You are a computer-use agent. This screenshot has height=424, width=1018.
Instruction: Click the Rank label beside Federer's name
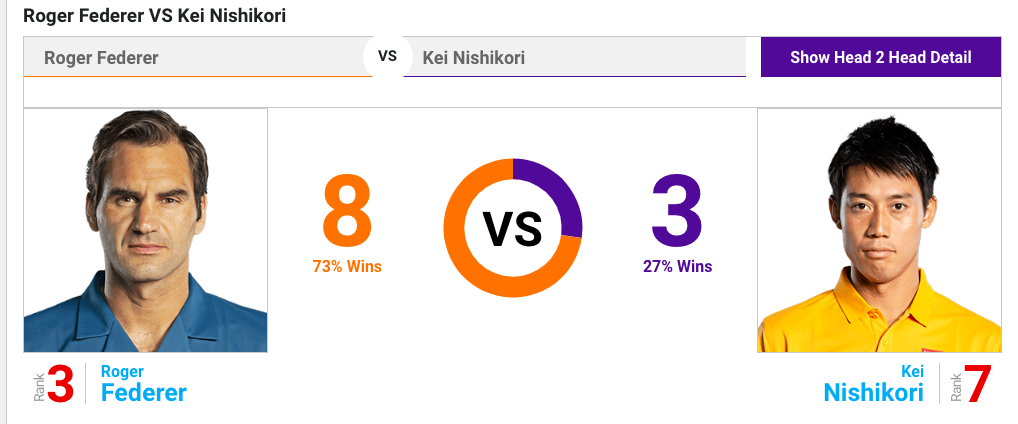tap(40, 387)
